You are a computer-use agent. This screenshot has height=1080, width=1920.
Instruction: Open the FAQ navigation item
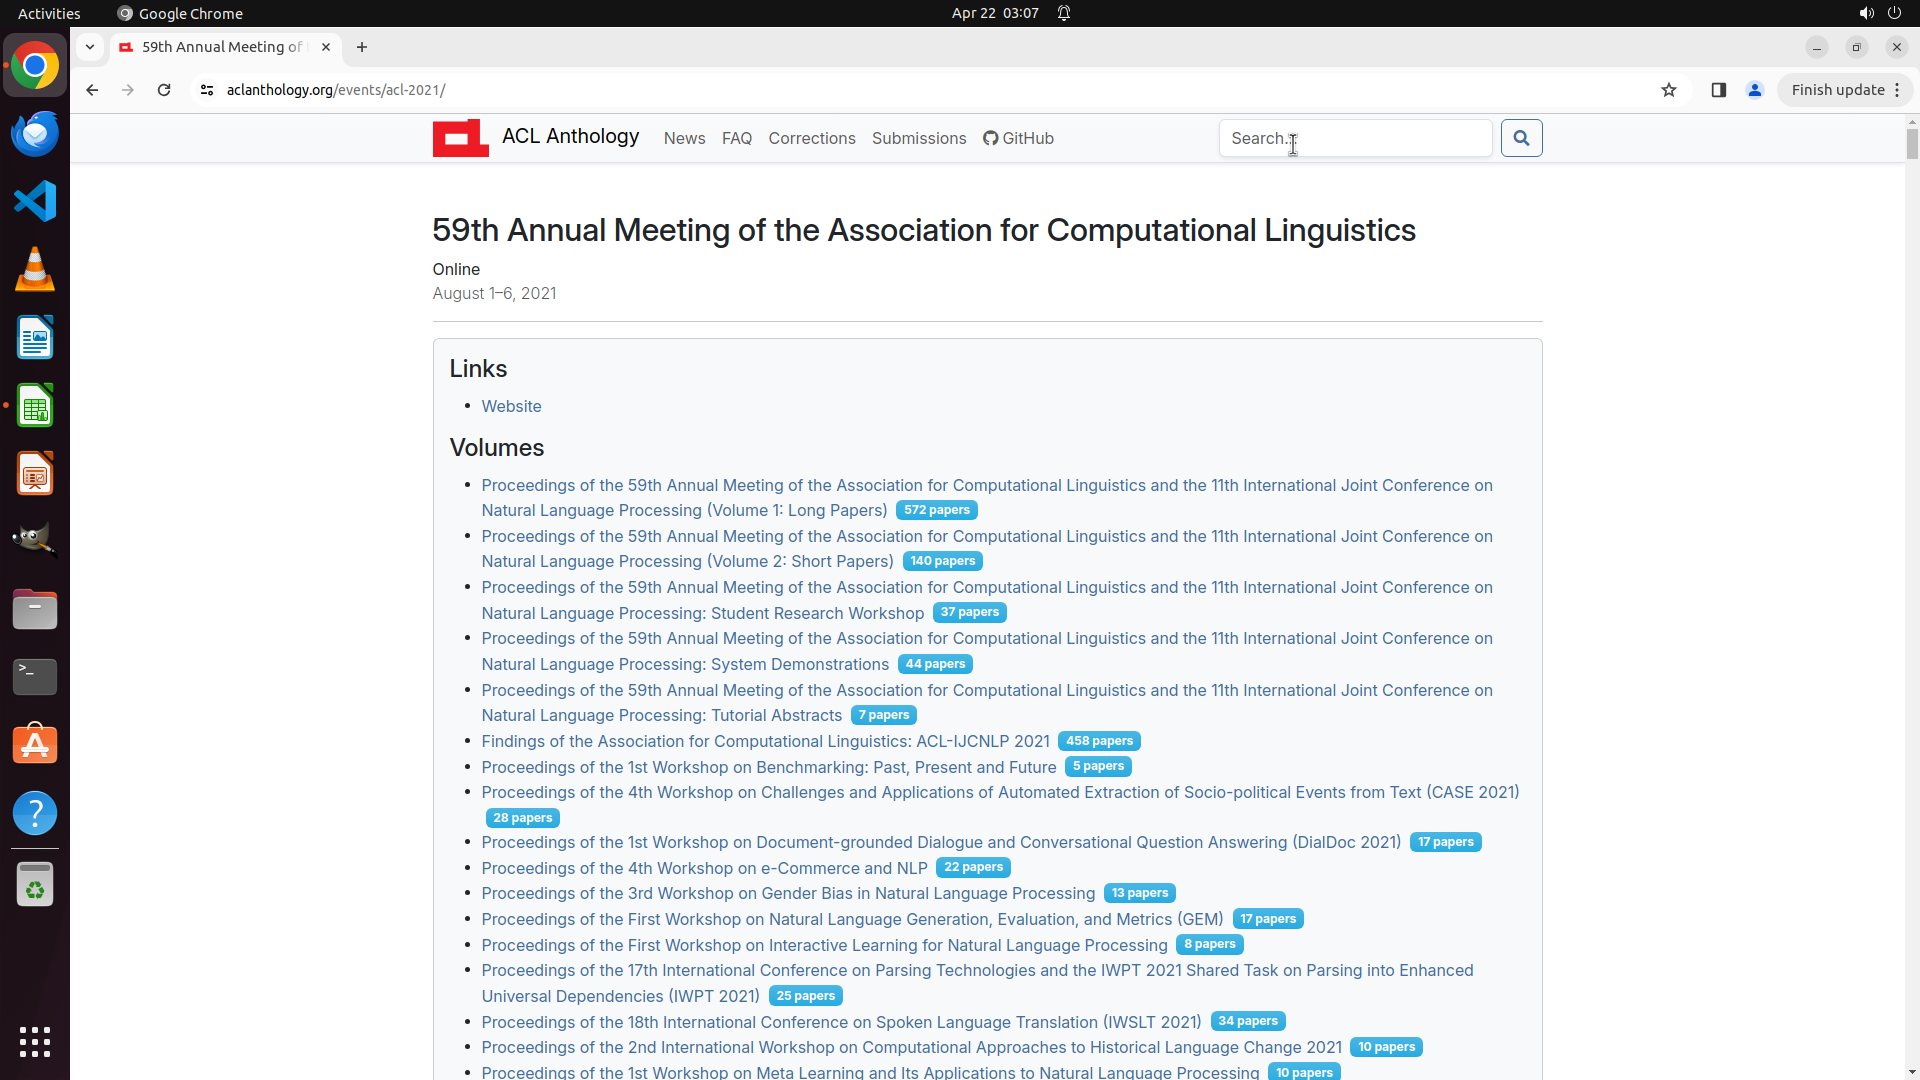point(736,138)
